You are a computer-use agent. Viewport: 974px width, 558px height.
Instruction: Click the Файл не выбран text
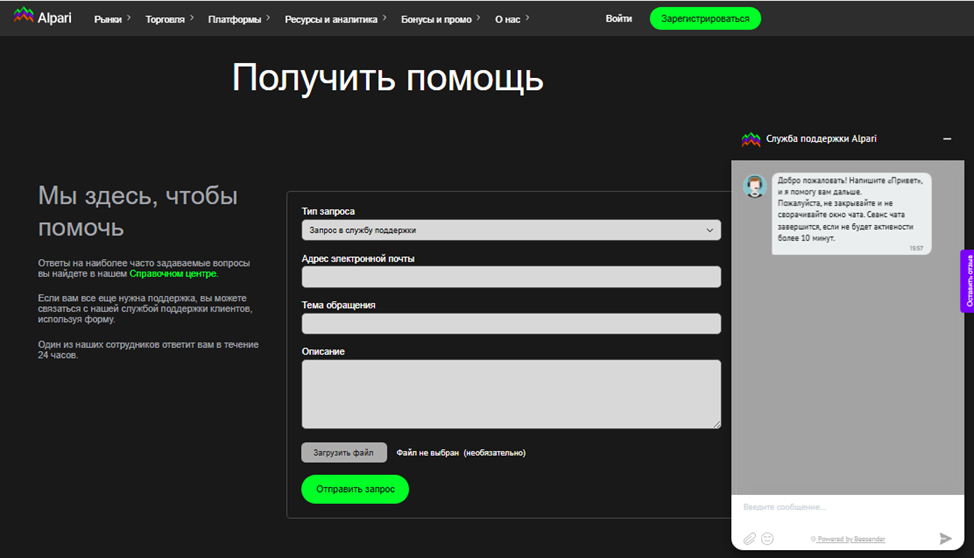pyautogui.click(x=427, y=452)
